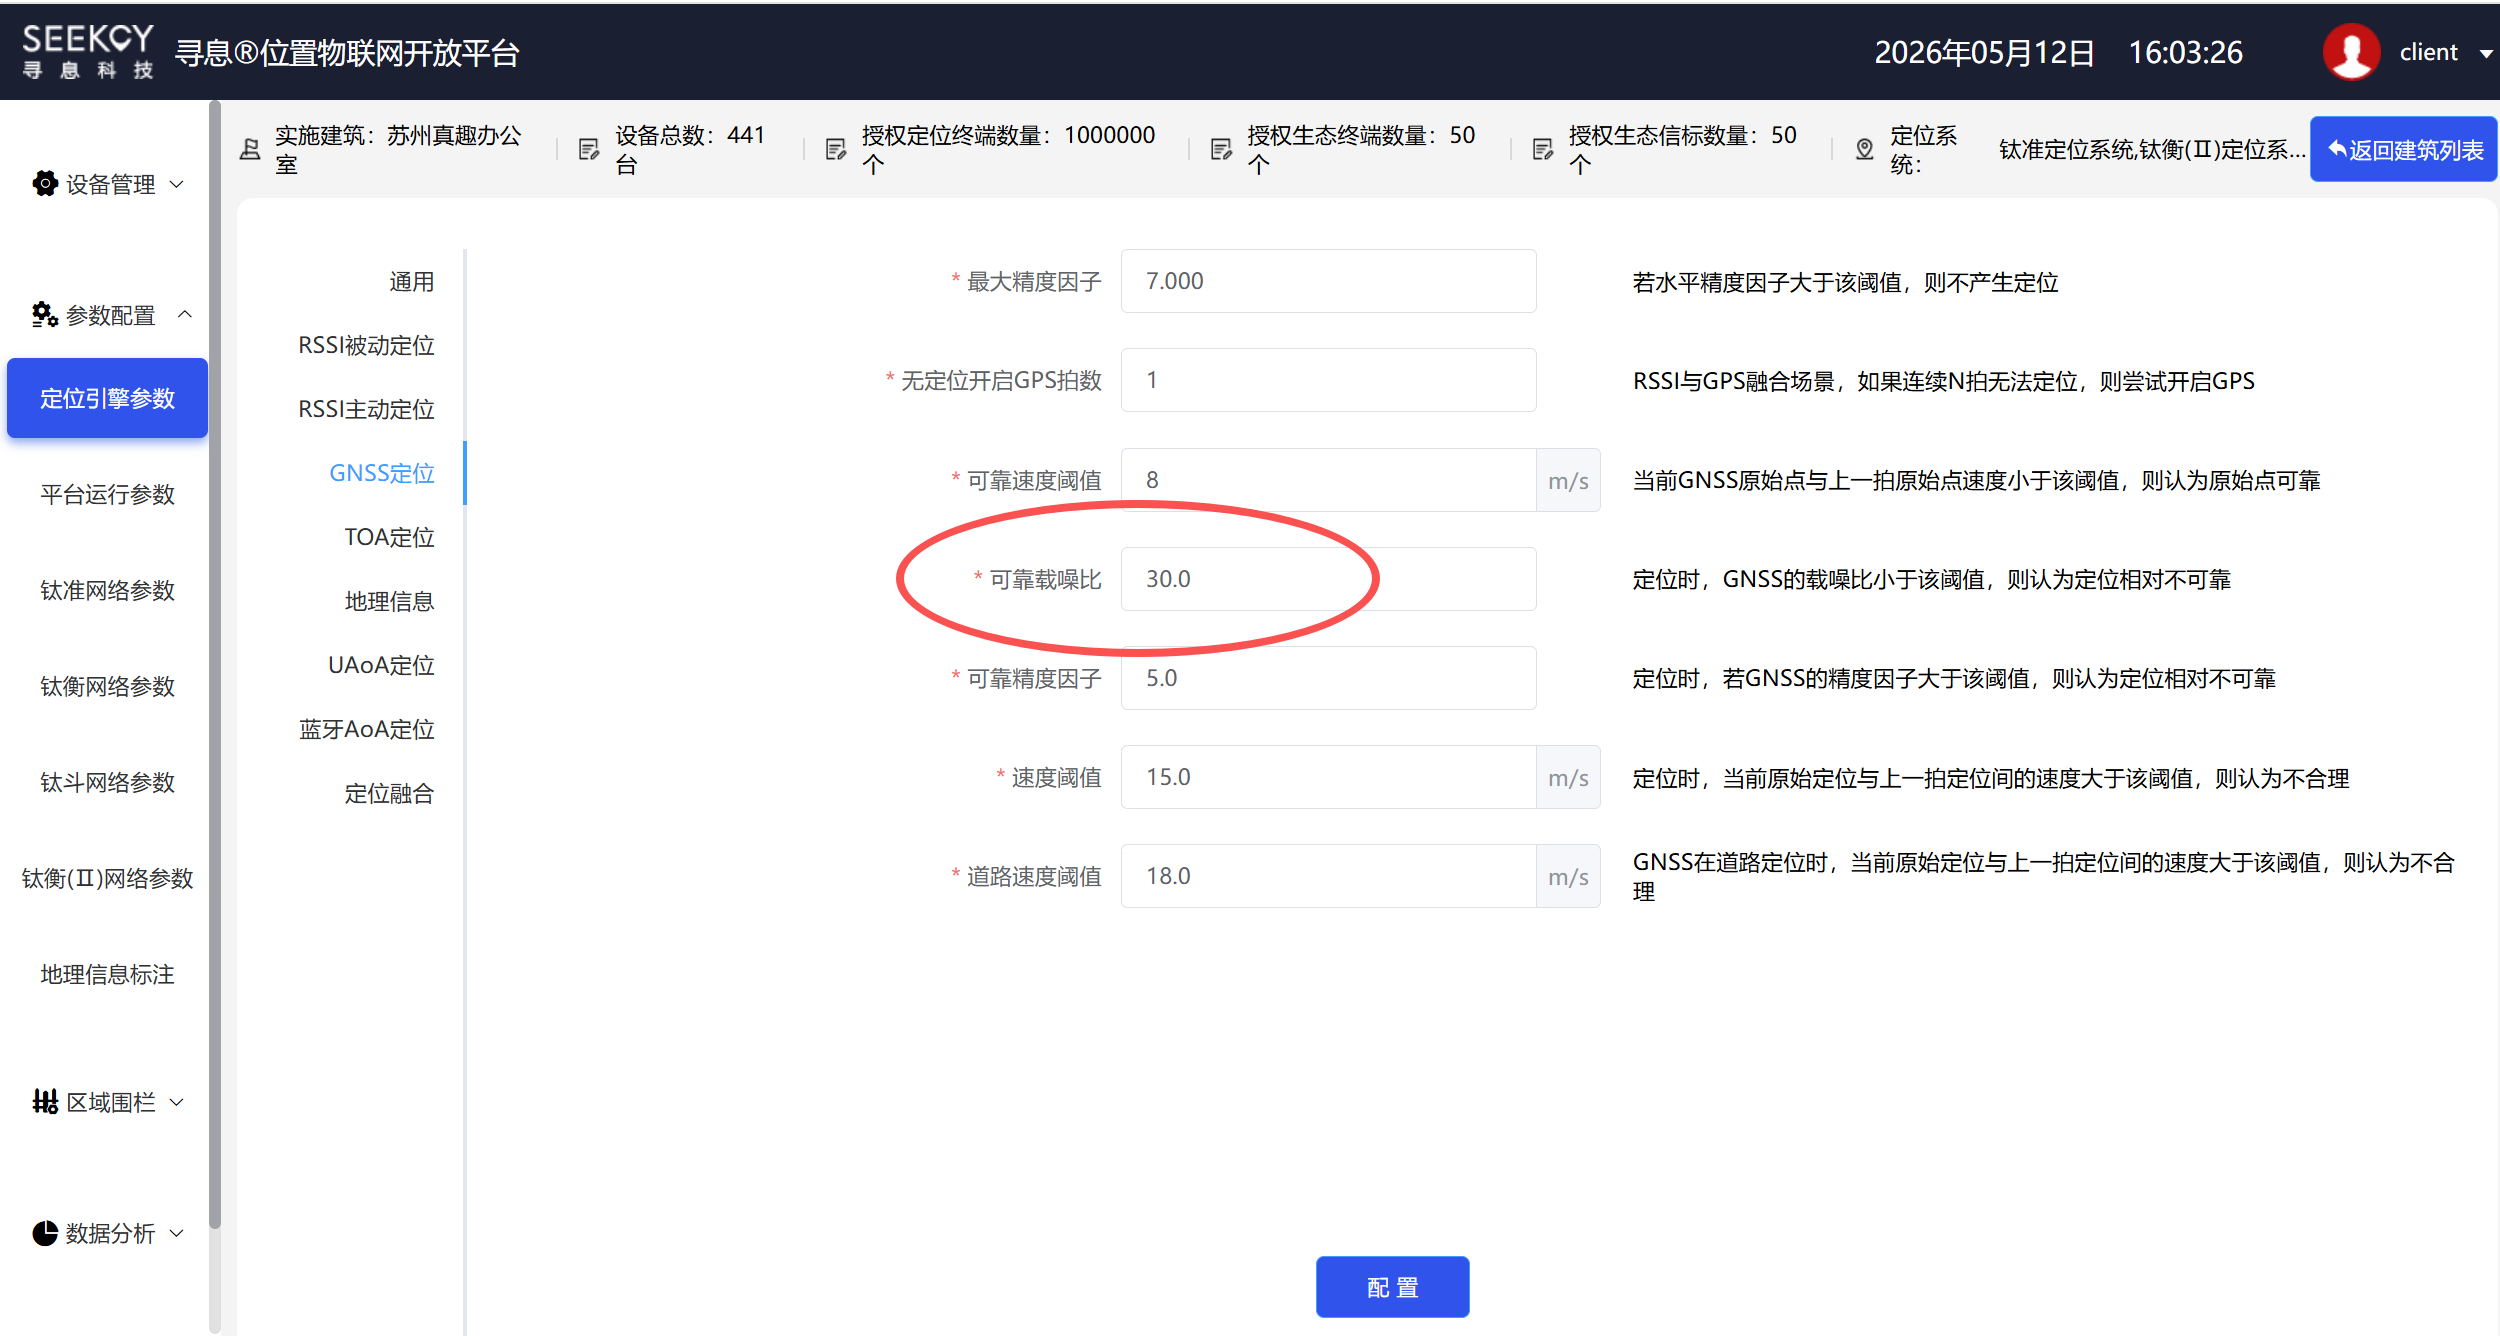
Task: Click the 设备管理 gear icon
Action: click(x=45, y=183)
